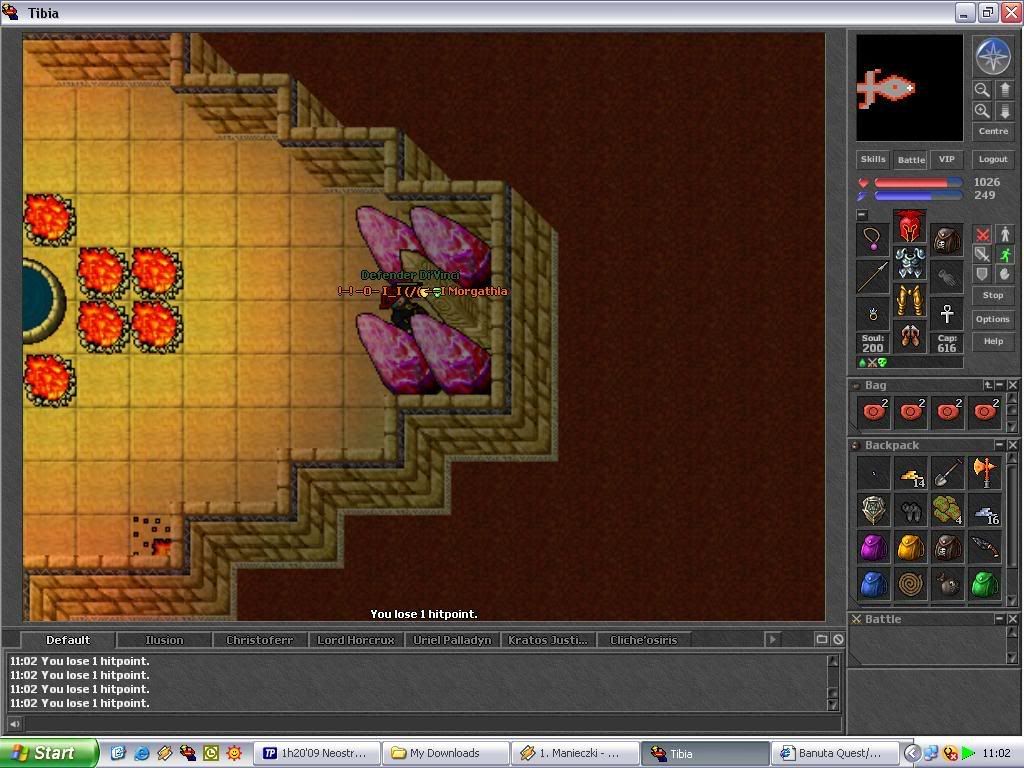Click the plate armor slot
This screenshot has height=768, width=1024.
910,263
